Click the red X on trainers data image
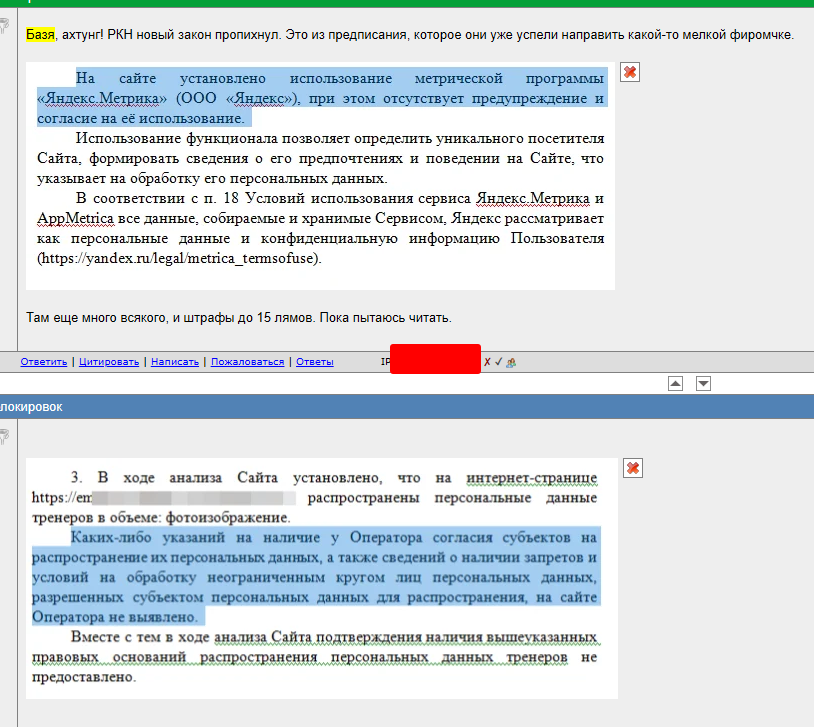 pyautogui.click(x=633, y=468)
